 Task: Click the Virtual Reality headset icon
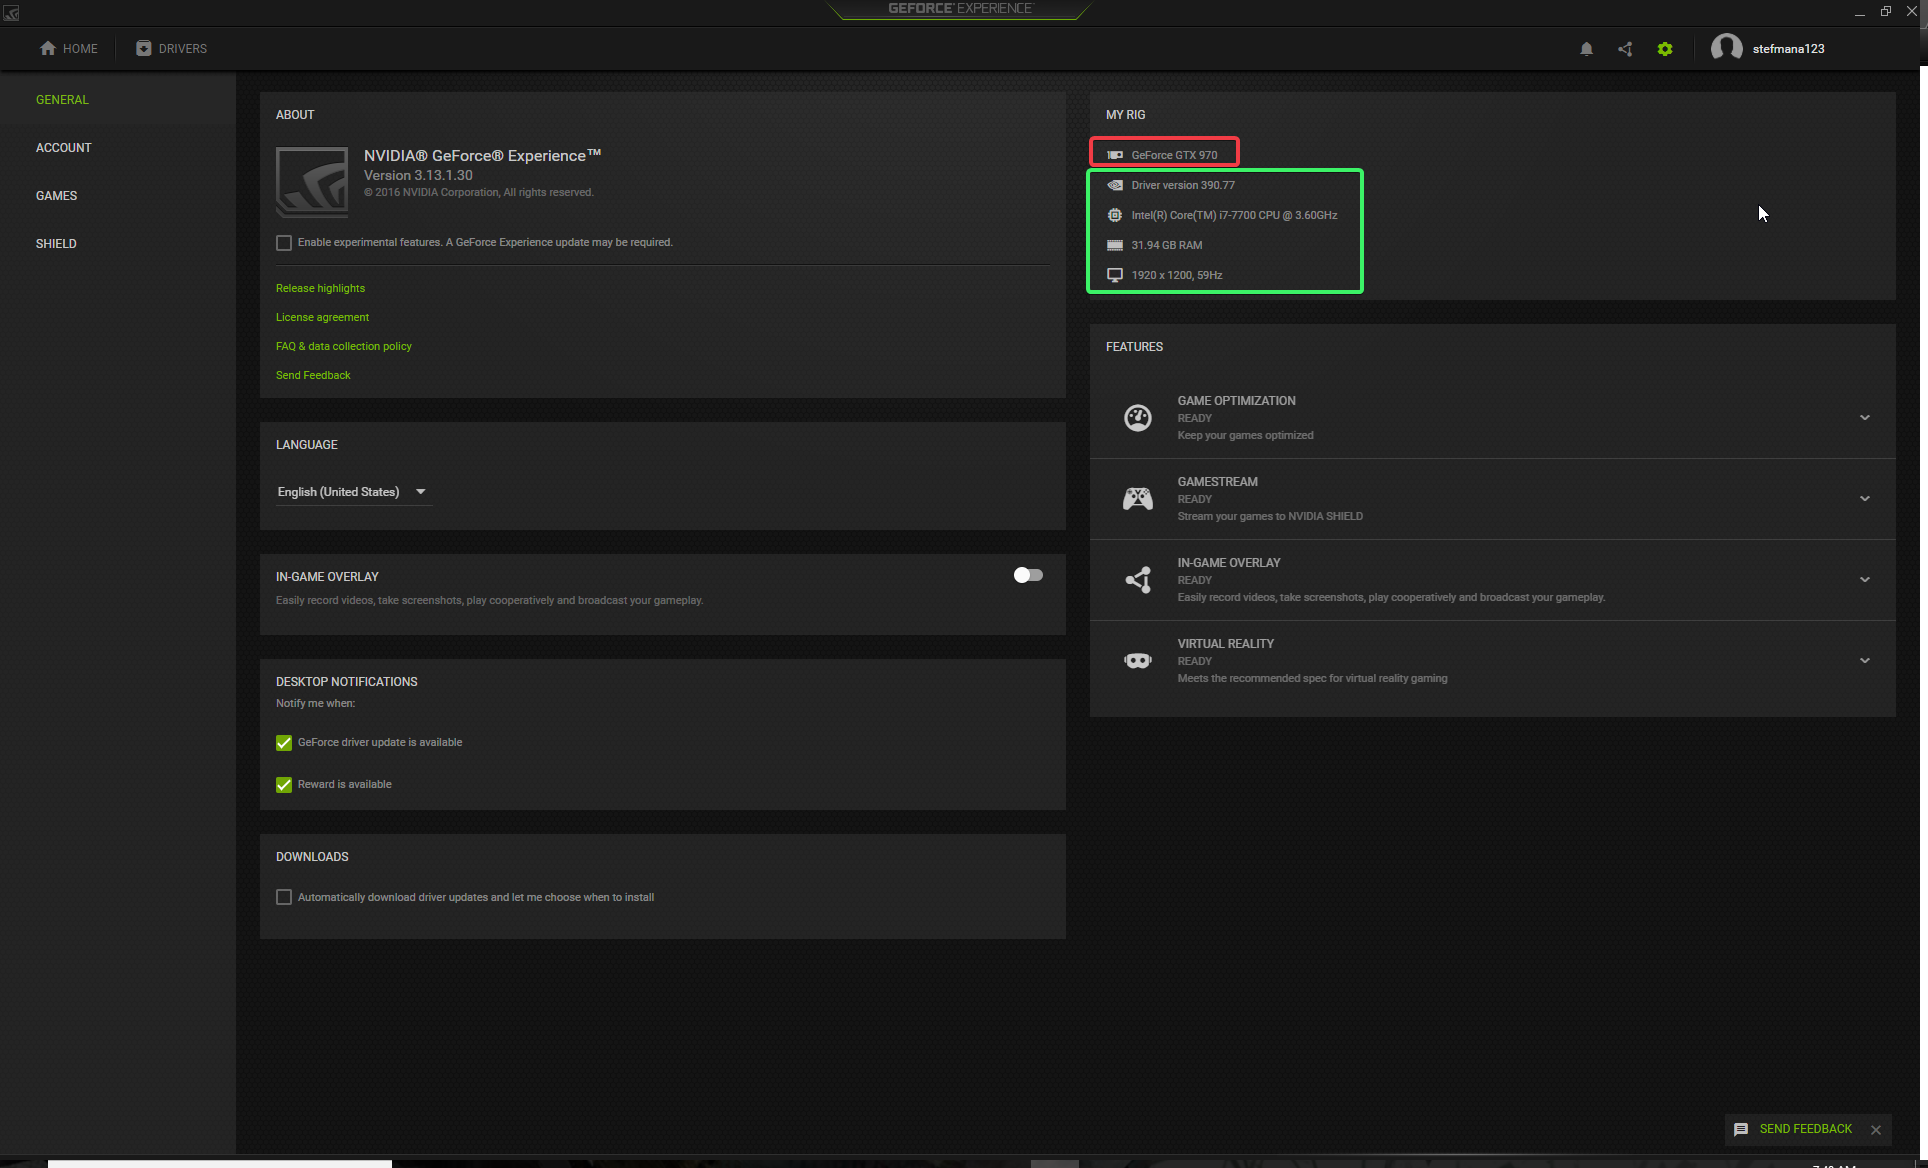[1138, 661]
